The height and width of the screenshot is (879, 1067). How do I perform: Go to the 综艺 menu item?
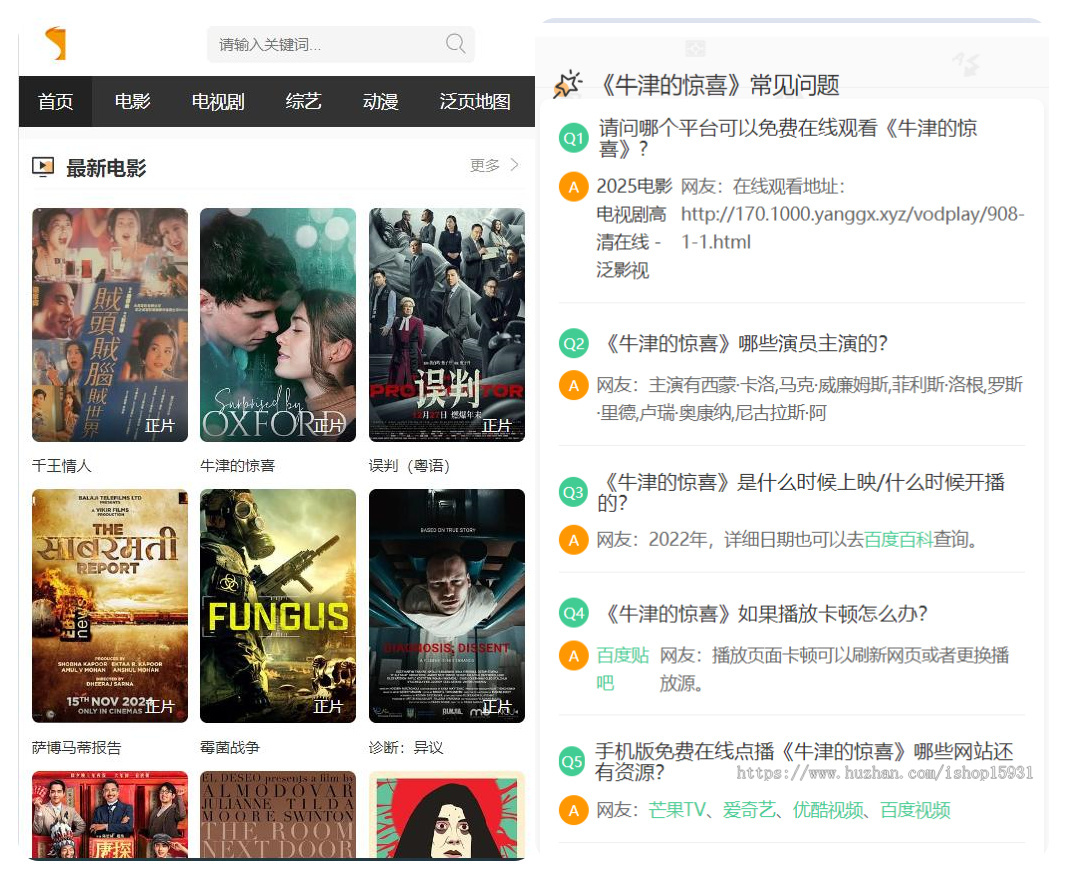pyautogui.click(x=303, y=101)
